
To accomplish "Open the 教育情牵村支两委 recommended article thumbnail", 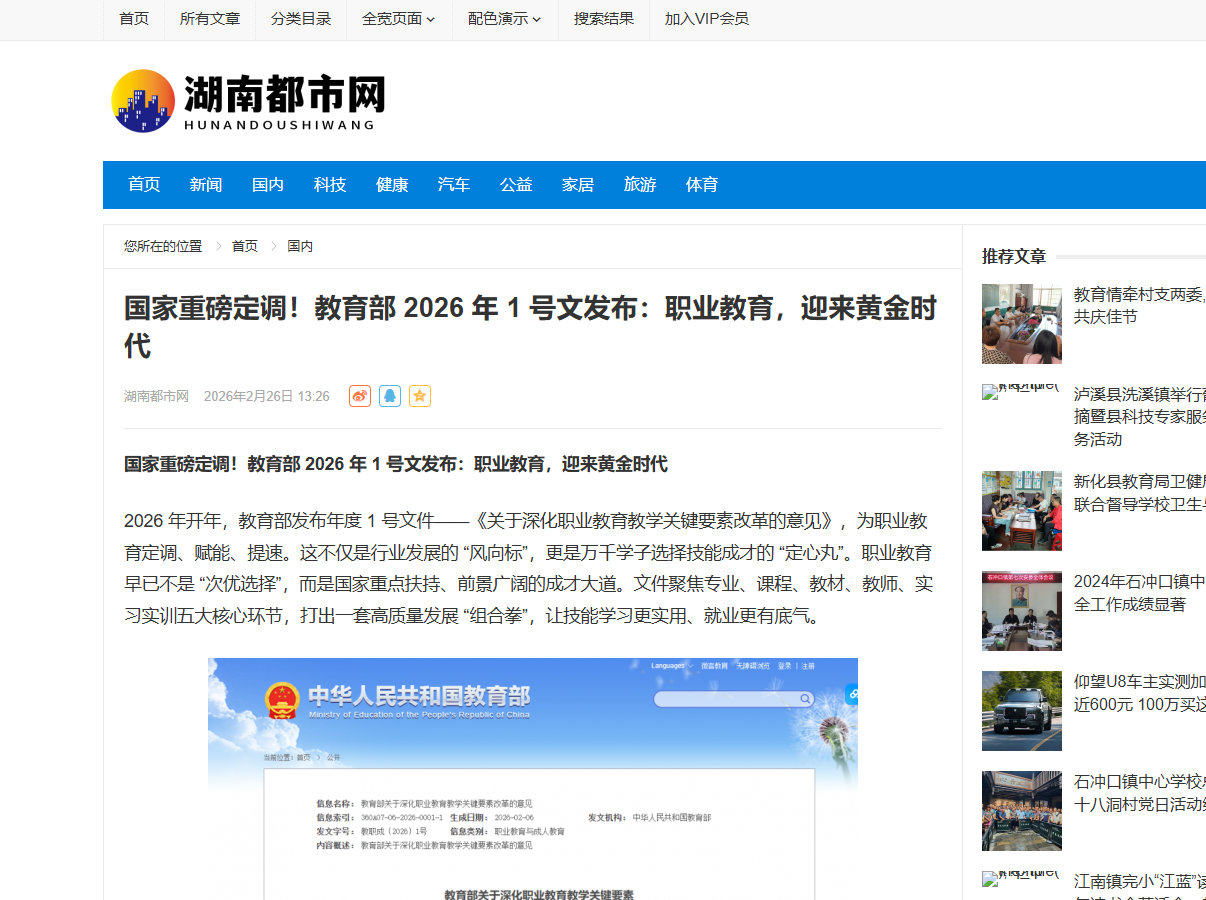I will coord(1021,324).
